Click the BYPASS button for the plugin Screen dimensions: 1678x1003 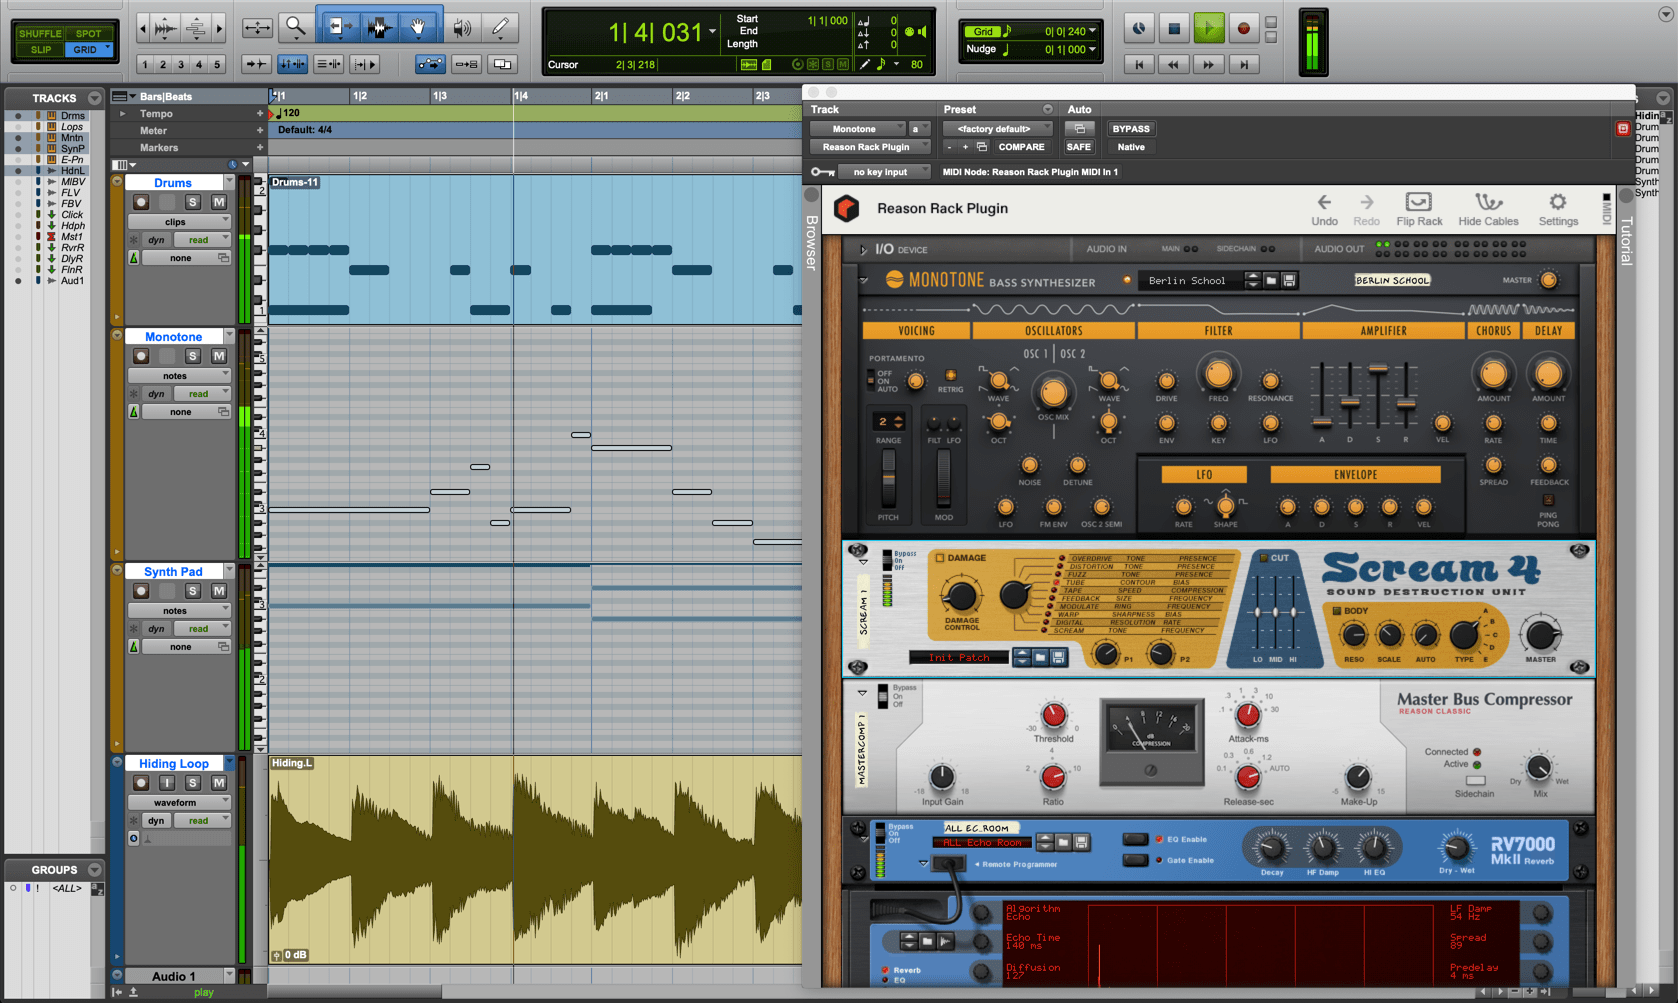(x=1131, y=128)
